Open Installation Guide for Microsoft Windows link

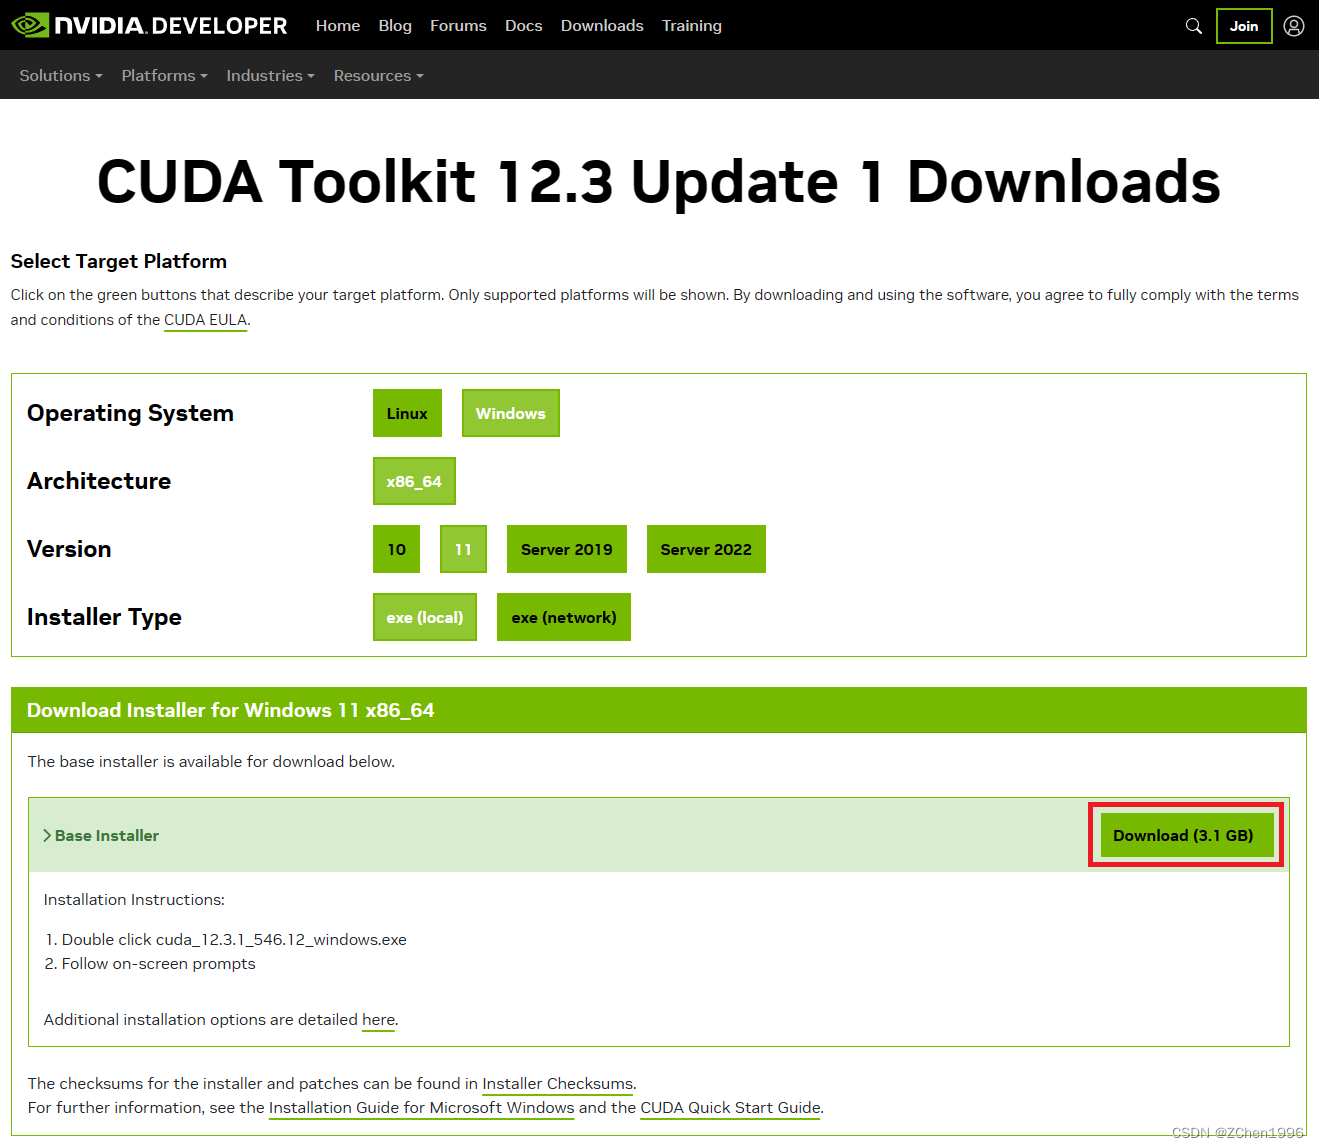[x=421, y=1108]
